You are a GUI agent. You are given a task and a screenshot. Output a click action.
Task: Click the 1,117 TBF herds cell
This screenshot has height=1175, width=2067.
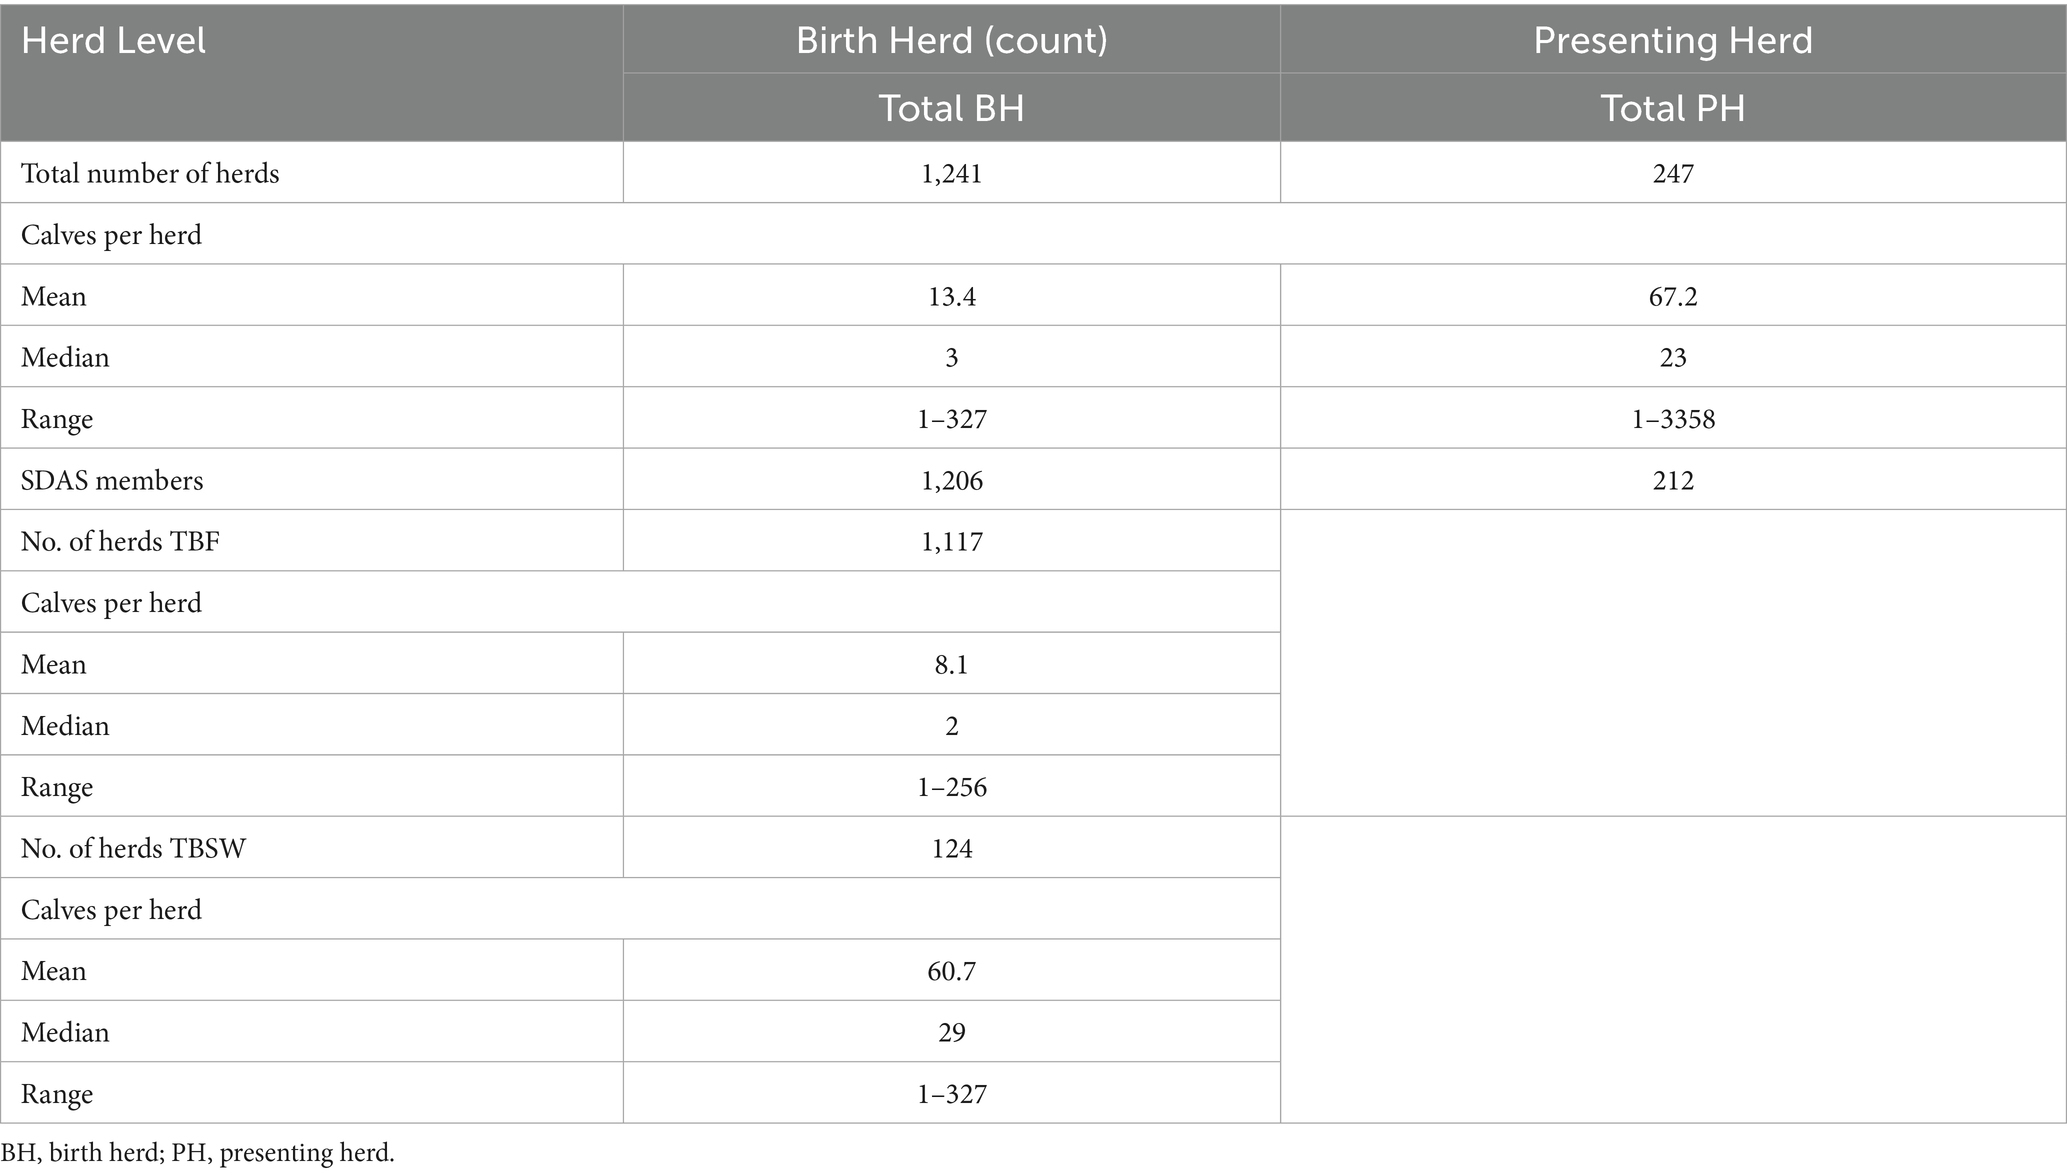[951, 542]
